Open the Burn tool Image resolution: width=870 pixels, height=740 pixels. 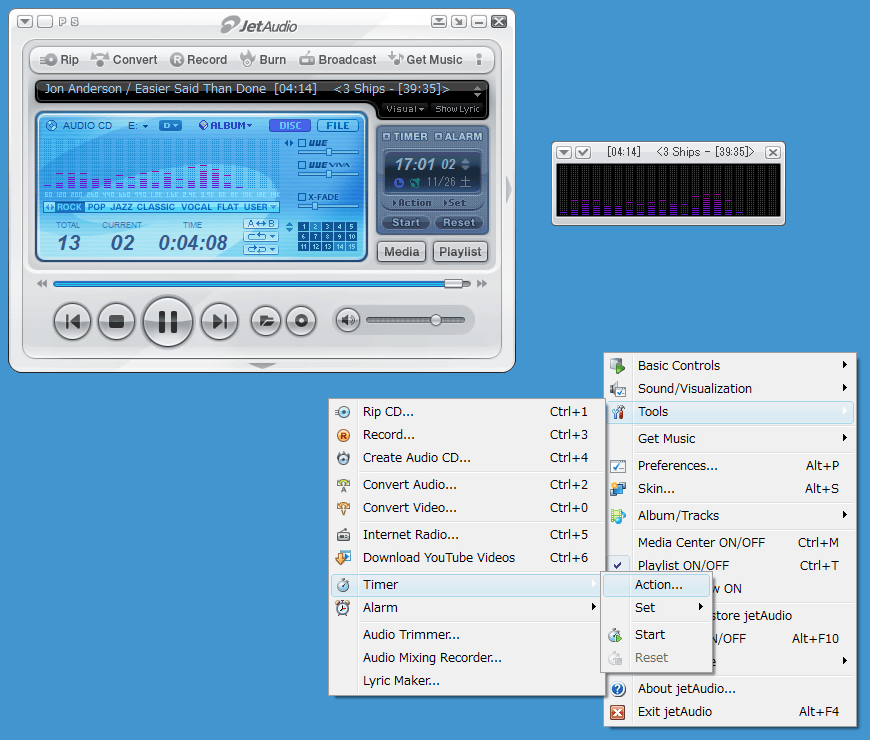[263, 59]
